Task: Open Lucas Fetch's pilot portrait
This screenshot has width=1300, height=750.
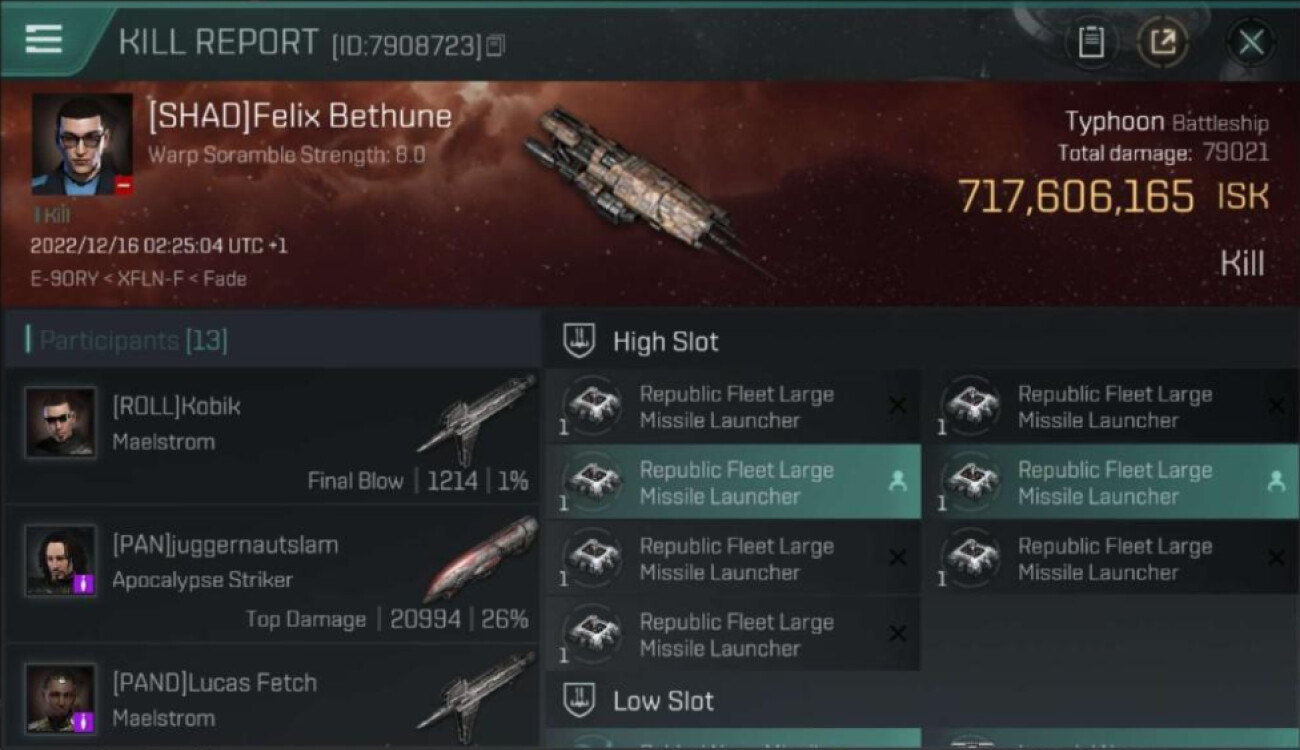Action: [61, 698]
